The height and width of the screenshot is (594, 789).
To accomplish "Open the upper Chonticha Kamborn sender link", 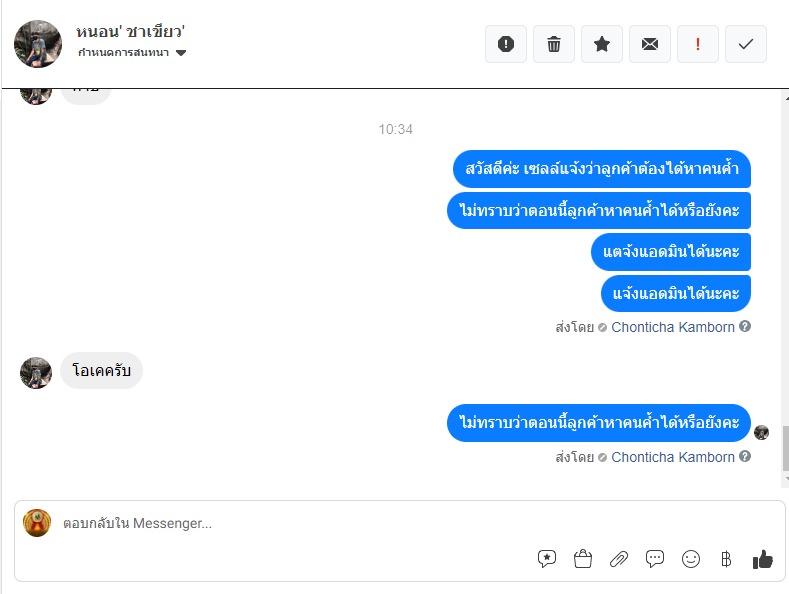I will pos(673,327).
